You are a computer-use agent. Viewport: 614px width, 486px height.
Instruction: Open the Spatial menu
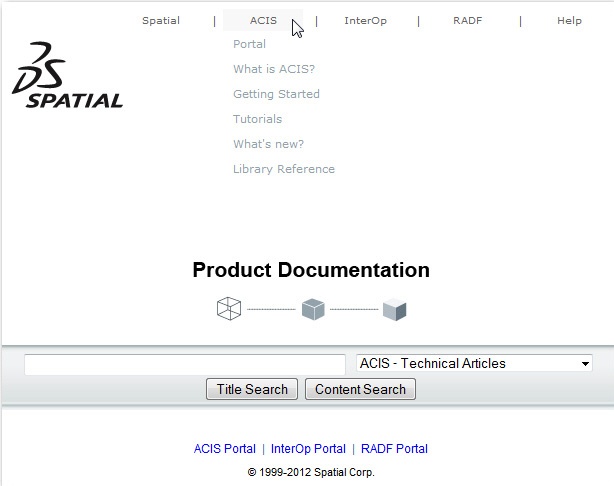pos(161,21)
